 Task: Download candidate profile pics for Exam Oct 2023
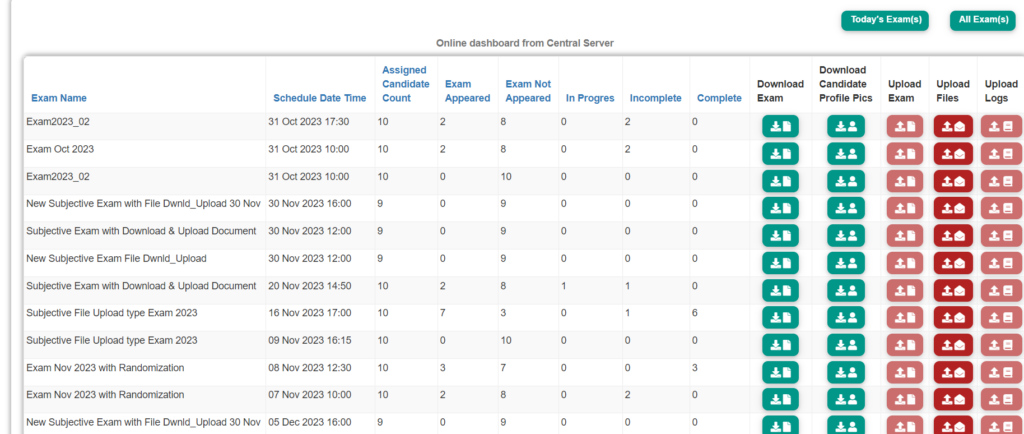(846, 153)
